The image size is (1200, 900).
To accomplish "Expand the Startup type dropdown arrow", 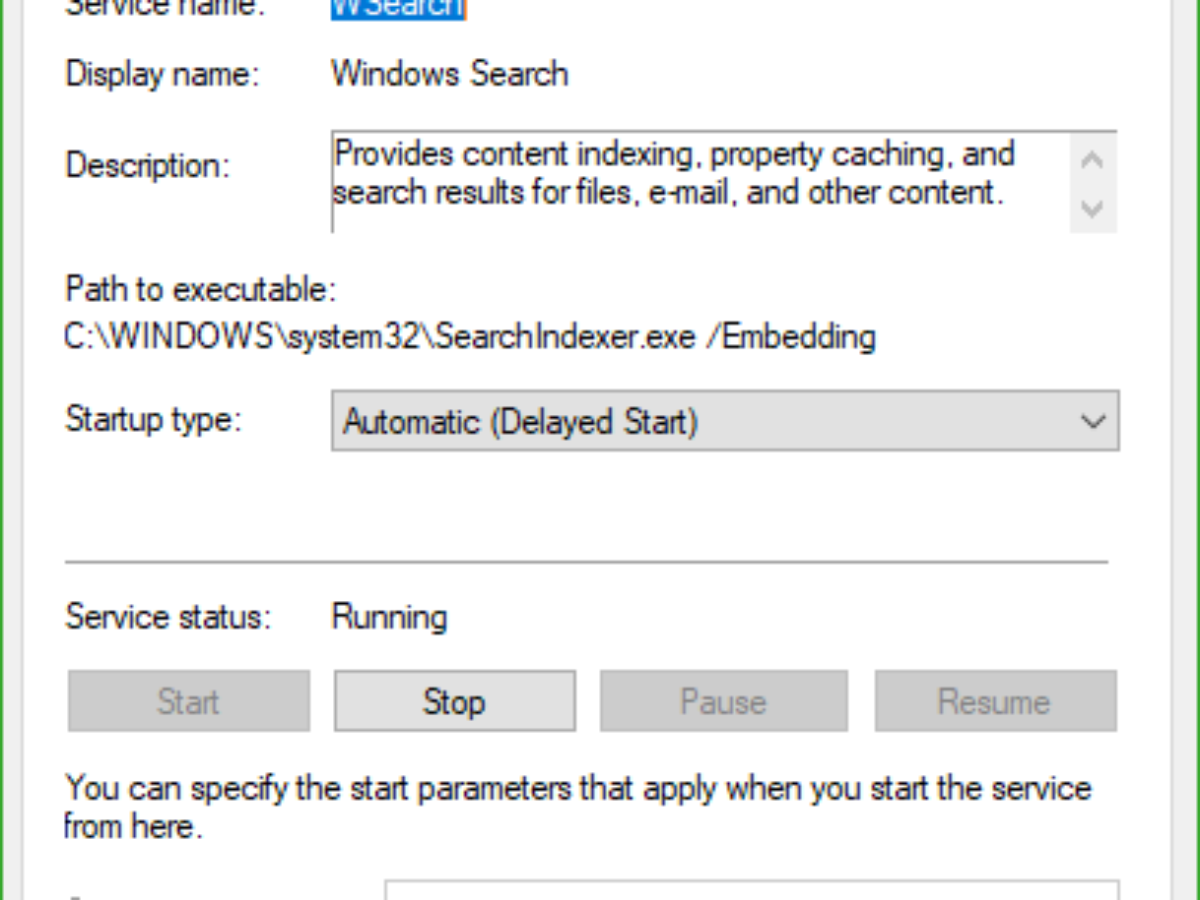I will 1092,421.
